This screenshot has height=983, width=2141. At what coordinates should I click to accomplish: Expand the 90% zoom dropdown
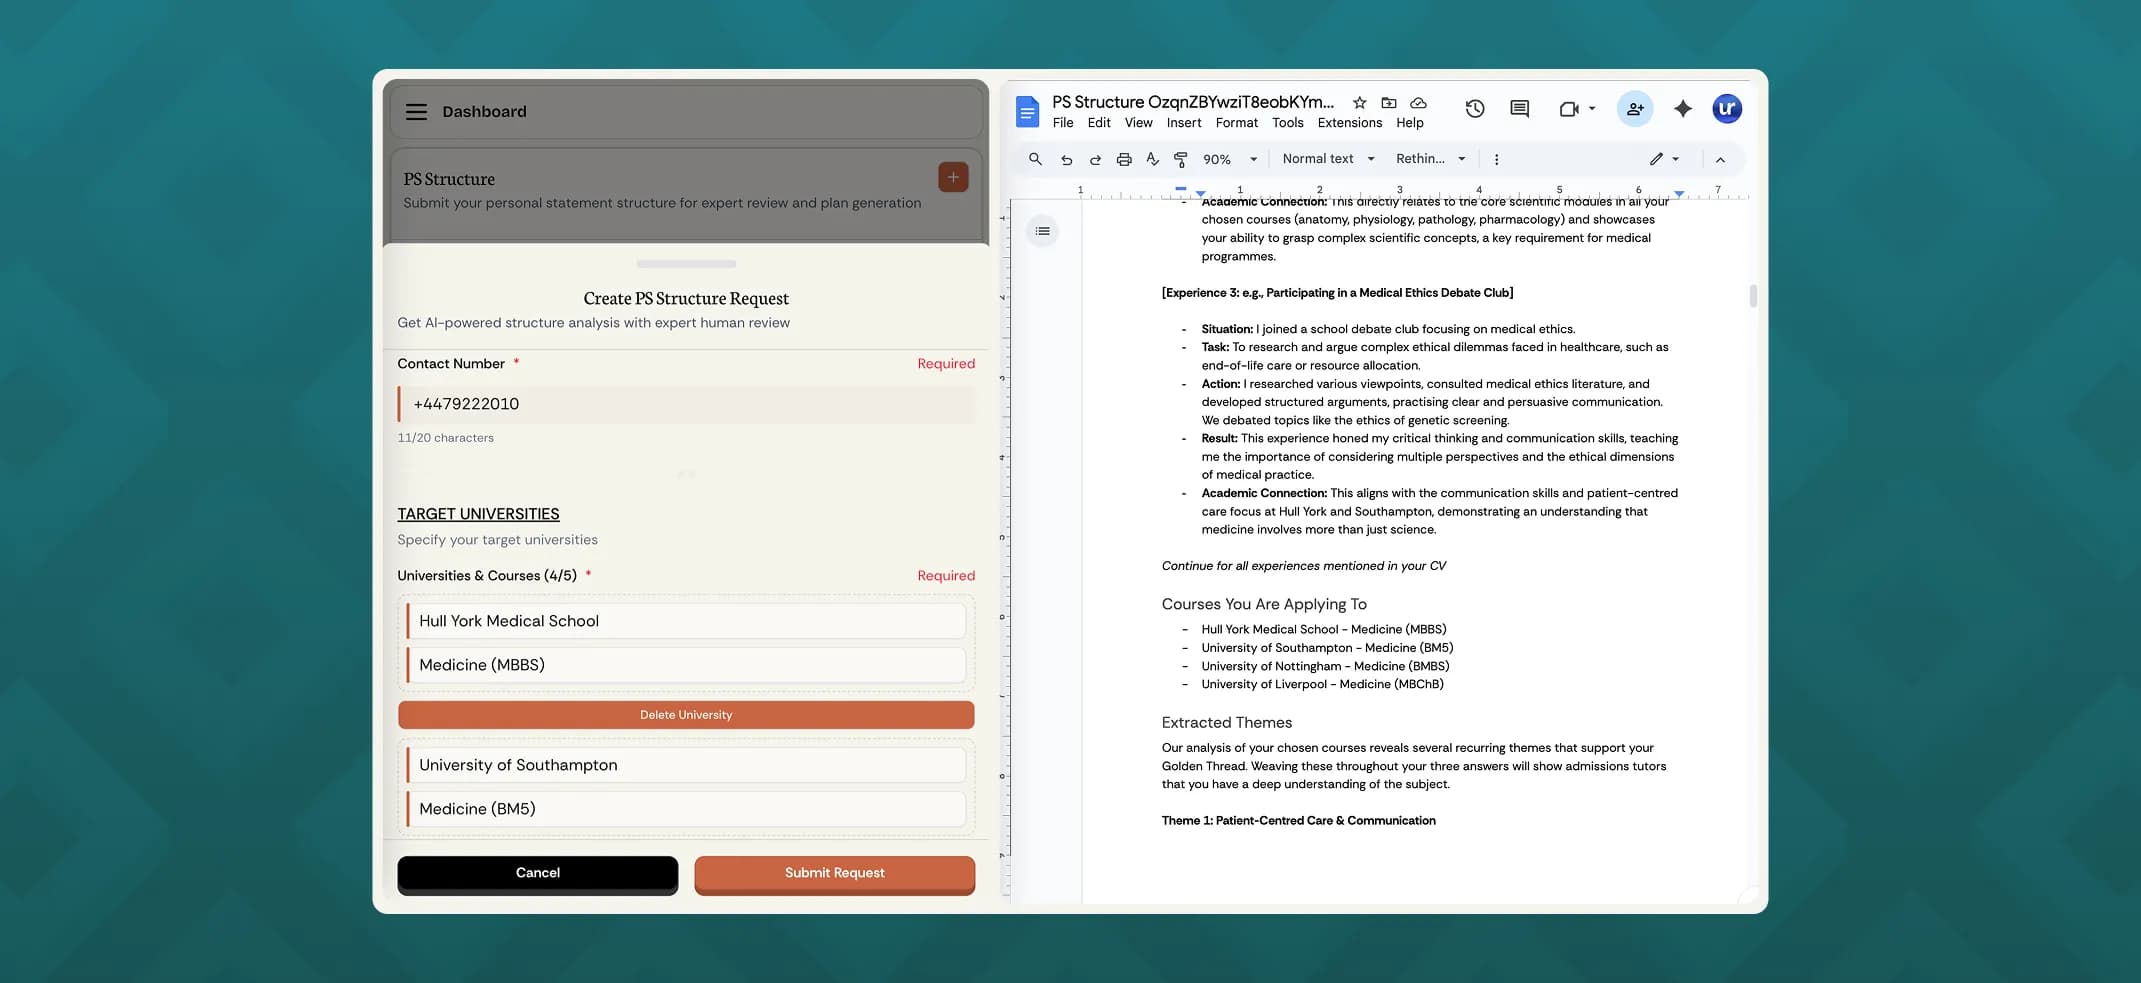tap(1230, 159)
